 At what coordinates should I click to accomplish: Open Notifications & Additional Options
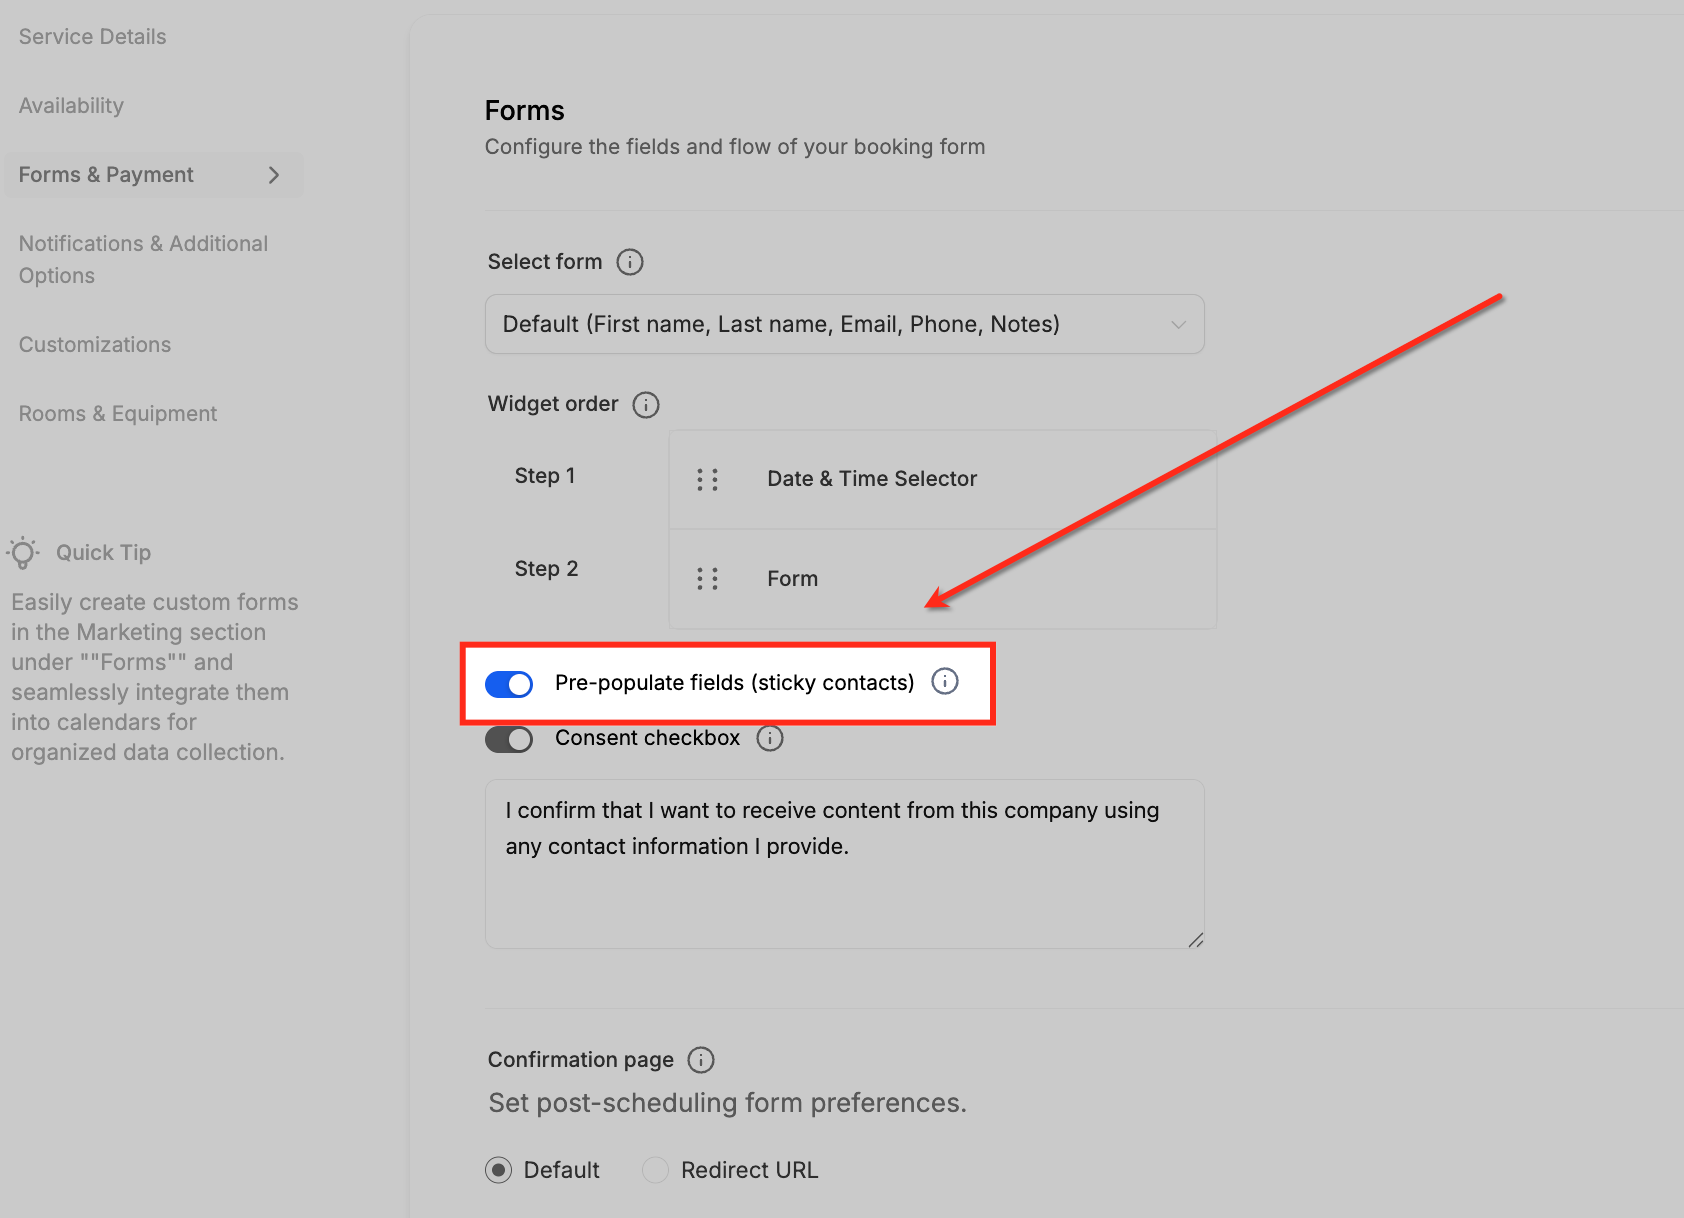(x=143, y=259)
